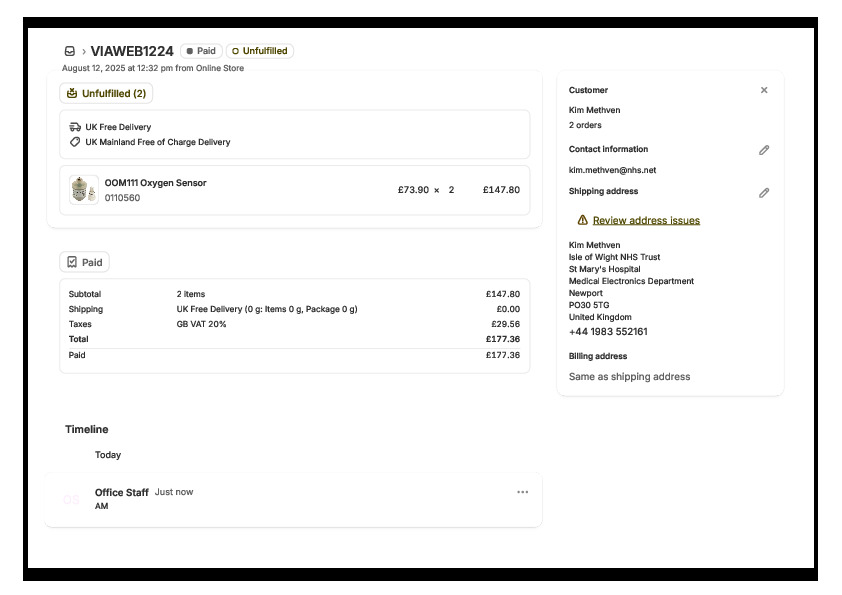
Task: Click the Unfulfilled (2) status badge
Action: tap(106, 93)
